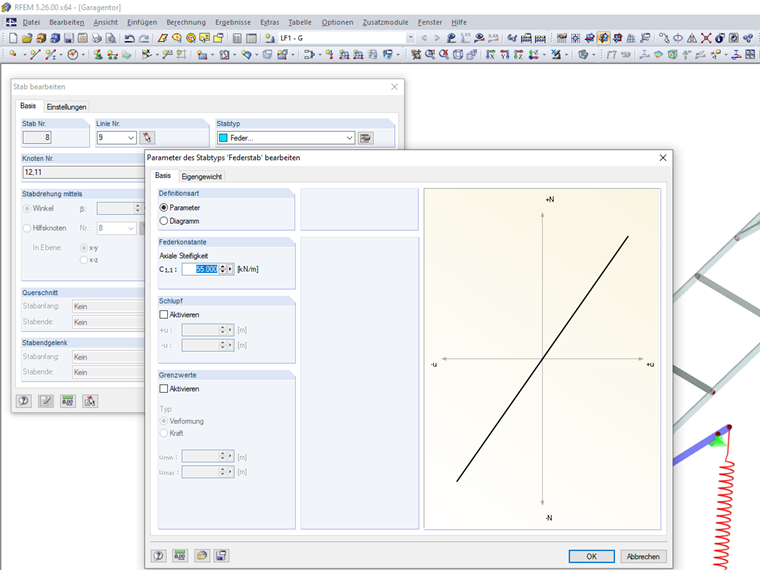This screenshot has width=760, height=570.
Task: Open the Zusatzmodule menu
Action: point(385,22)
